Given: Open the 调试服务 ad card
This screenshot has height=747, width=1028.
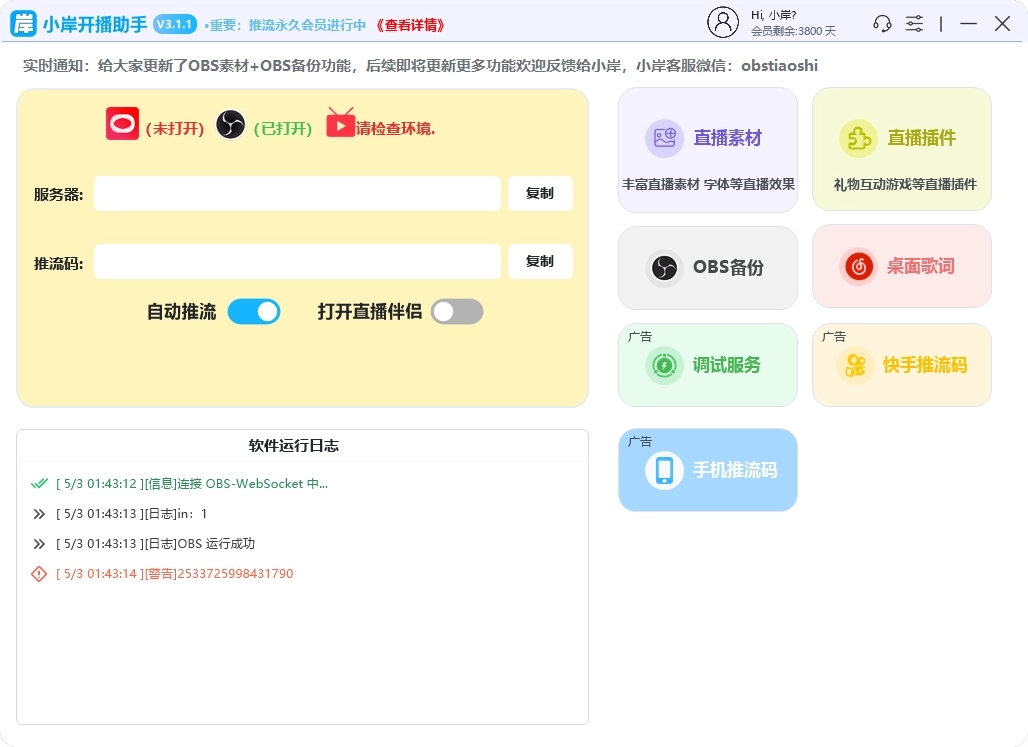Looking at the screenshot, I should 708,365.
